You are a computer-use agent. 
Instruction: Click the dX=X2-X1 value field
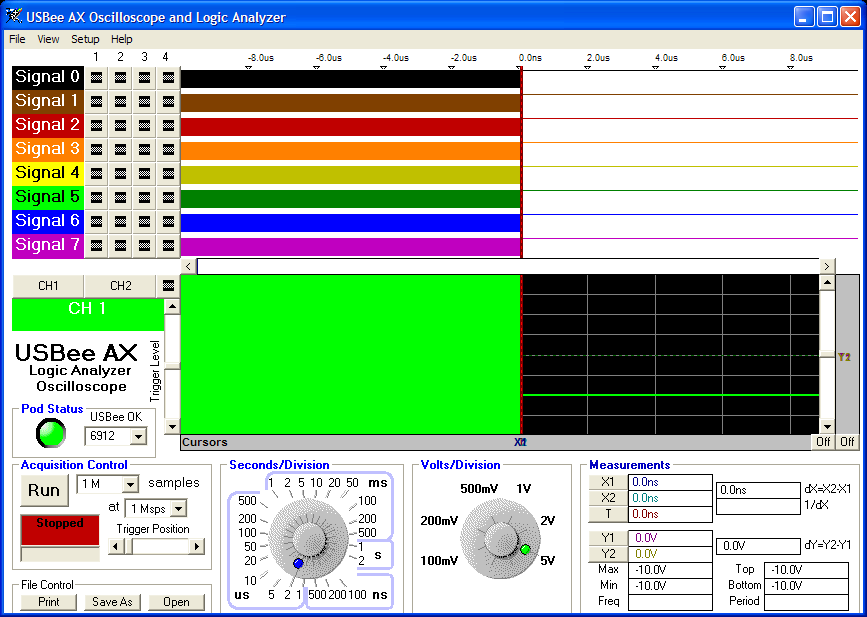758,490
